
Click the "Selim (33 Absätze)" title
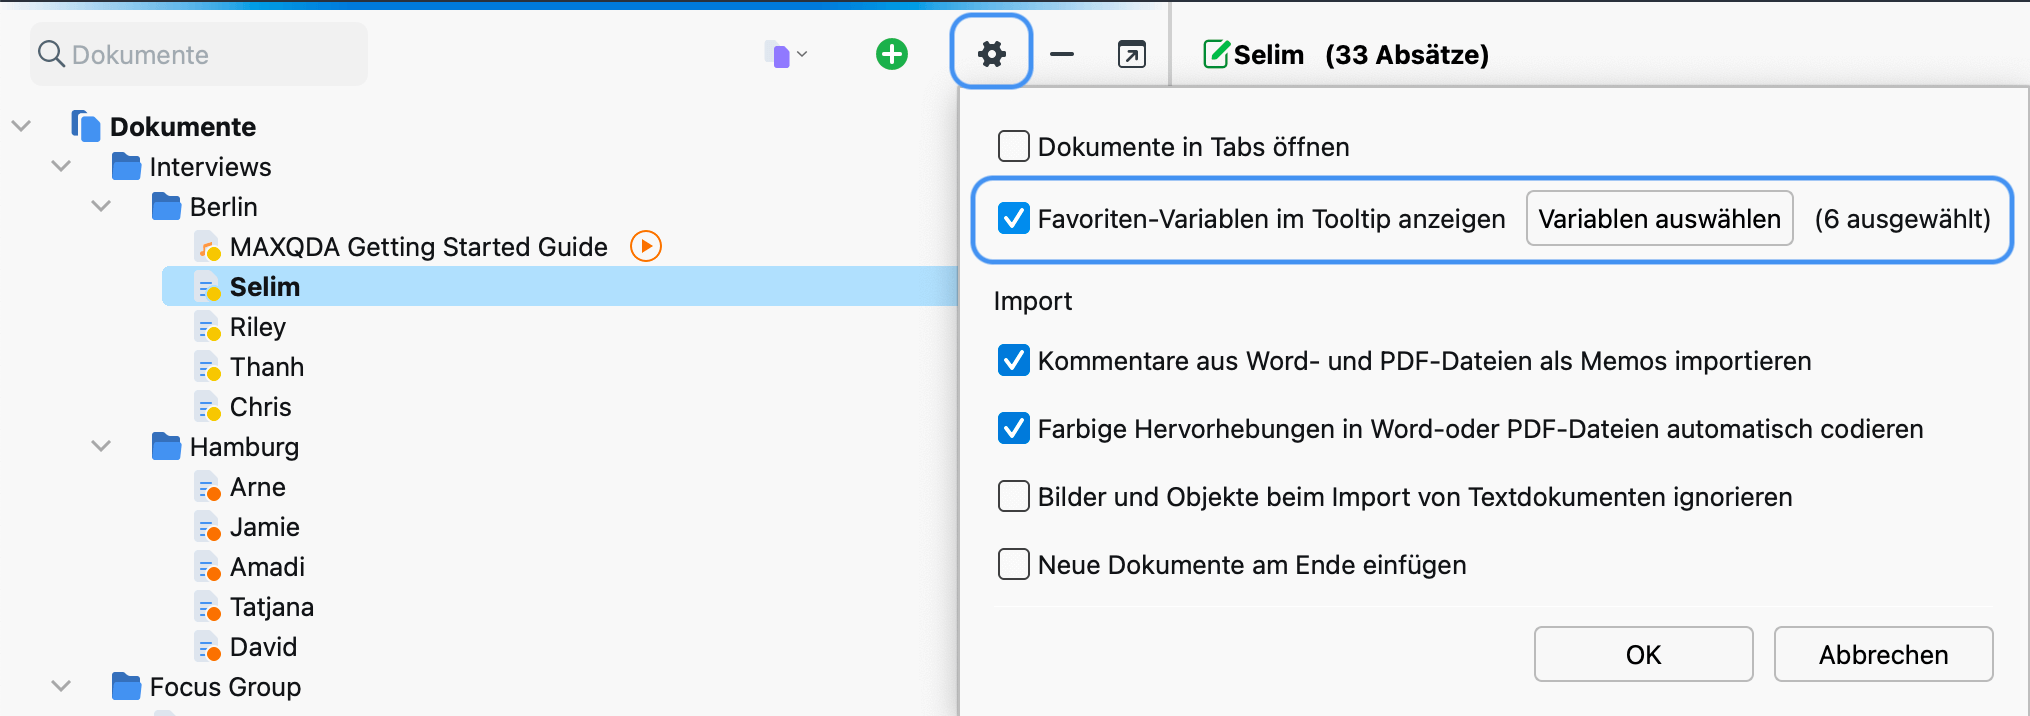coord(1361,54)
